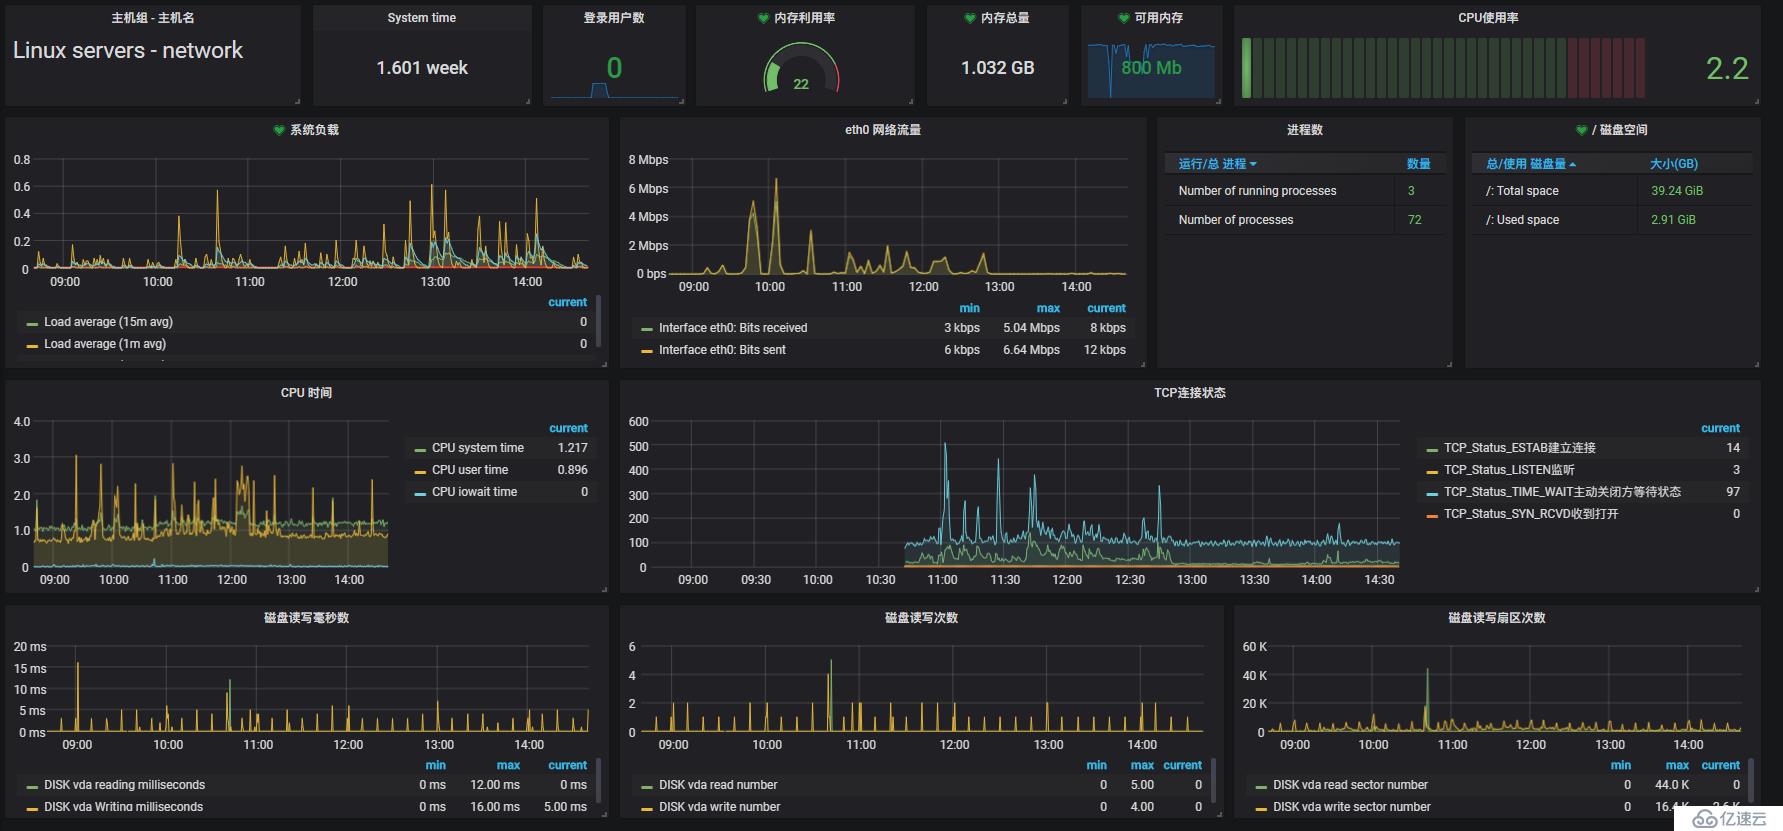
Task: Click the '2.2' CPU usage value
Action: pos(1727,69)
